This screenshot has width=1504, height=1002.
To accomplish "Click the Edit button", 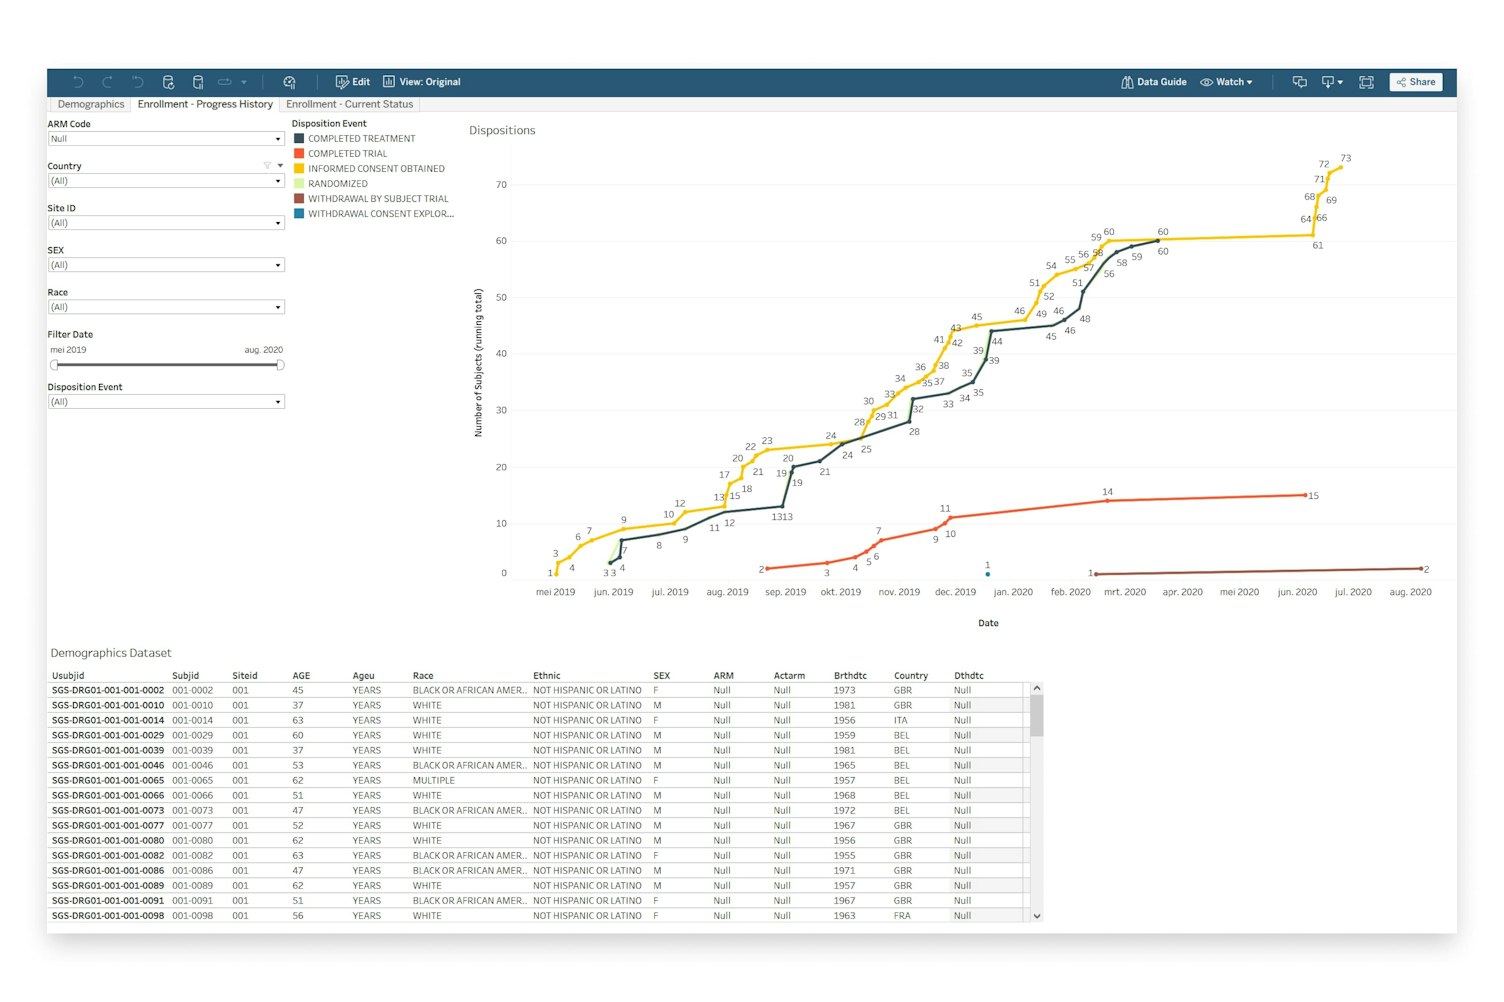I will tap(352, 82).
